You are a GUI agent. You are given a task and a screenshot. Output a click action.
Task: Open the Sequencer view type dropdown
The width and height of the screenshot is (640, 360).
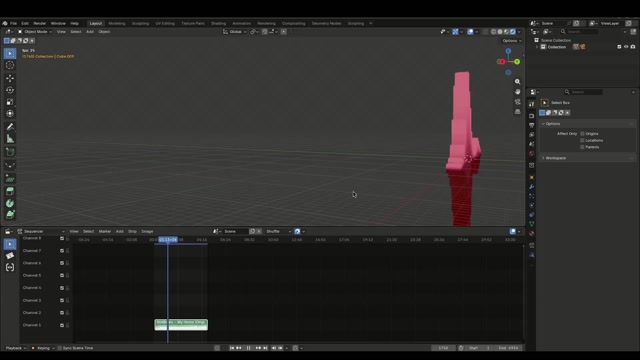[x=40, y=231]
